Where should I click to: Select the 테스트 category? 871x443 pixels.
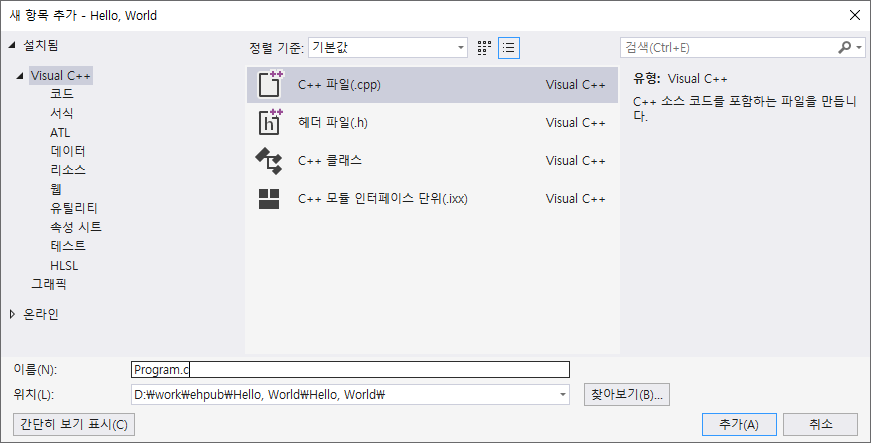pos(68,245)
